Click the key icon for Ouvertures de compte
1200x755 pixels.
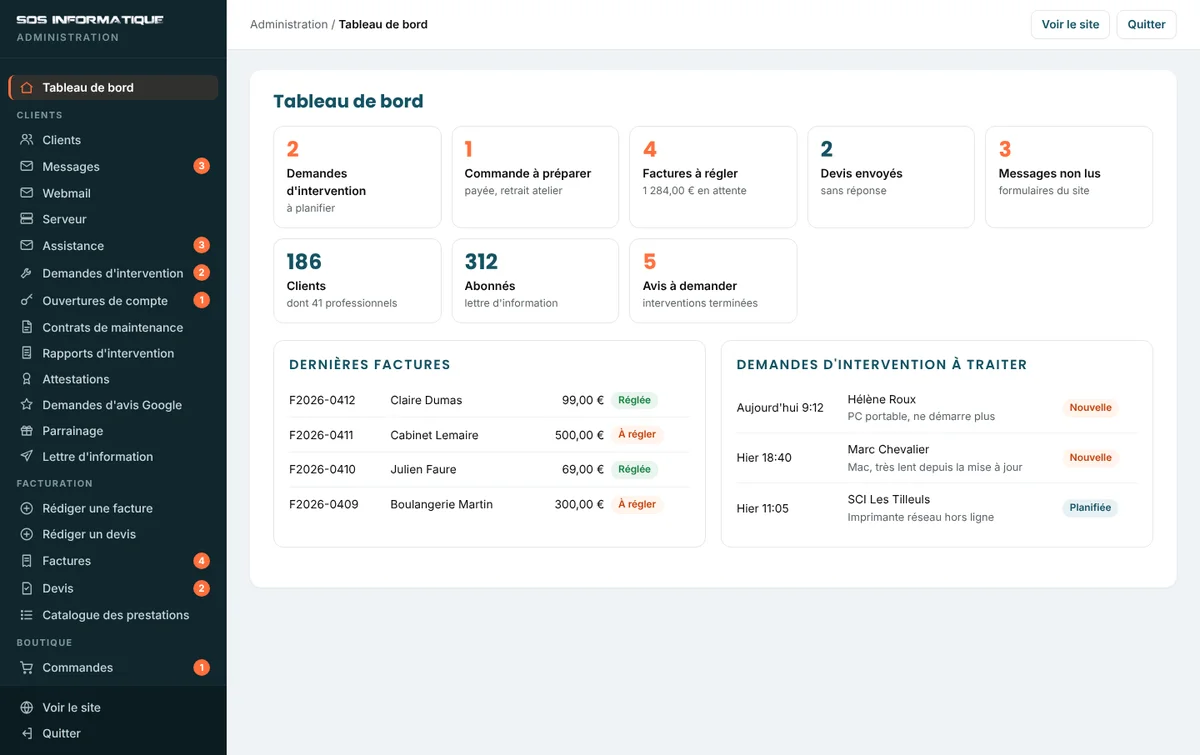point(27,301)
